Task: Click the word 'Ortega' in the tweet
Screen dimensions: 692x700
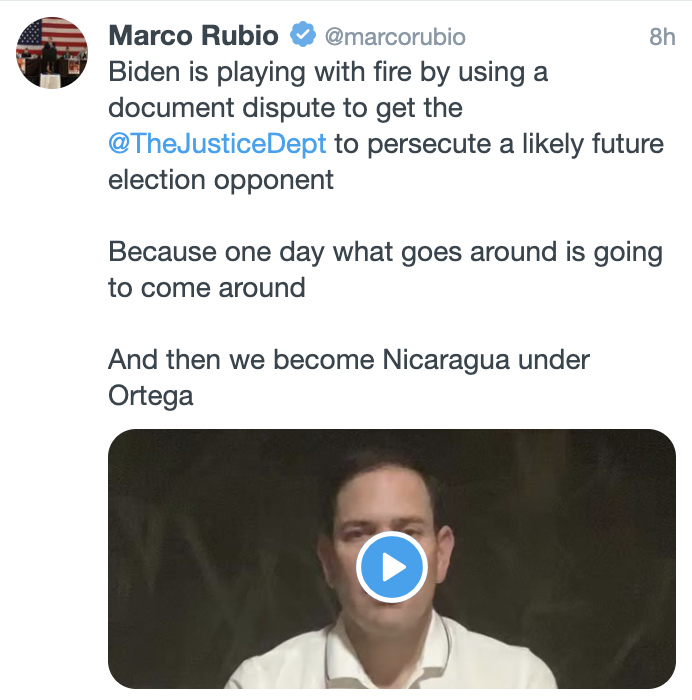Action: (x=151, y=396)
